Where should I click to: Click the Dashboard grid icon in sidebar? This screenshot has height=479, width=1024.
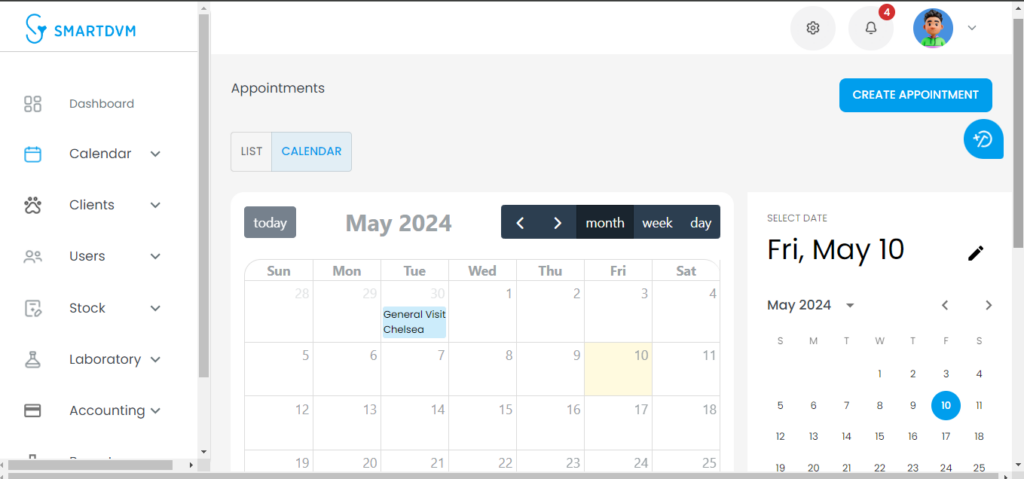tap(33, 104)
